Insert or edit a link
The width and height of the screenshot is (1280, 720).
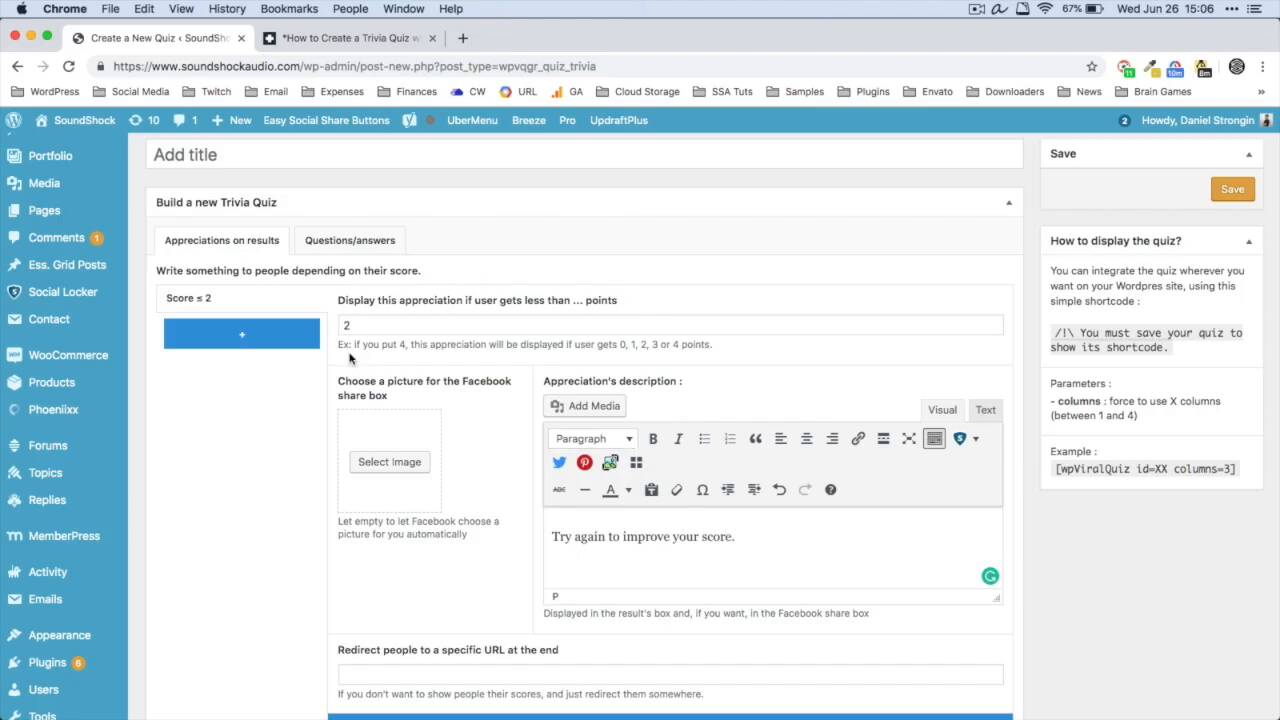(858, 439)
